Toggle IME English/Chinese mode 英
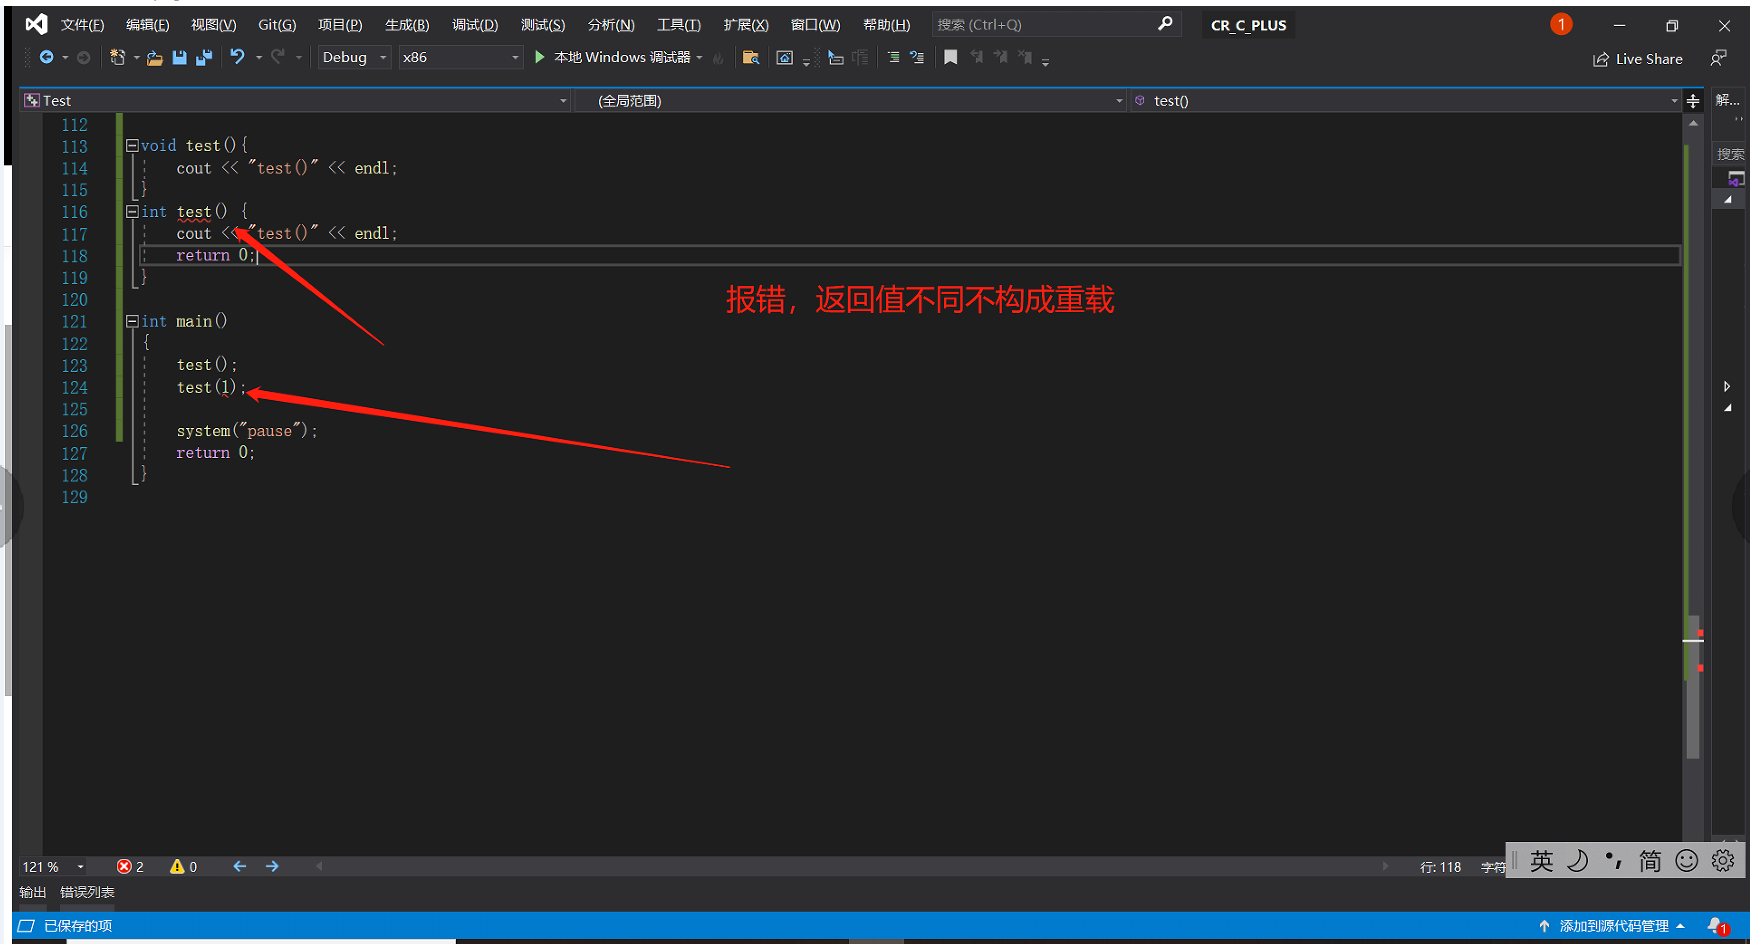 1542,860
